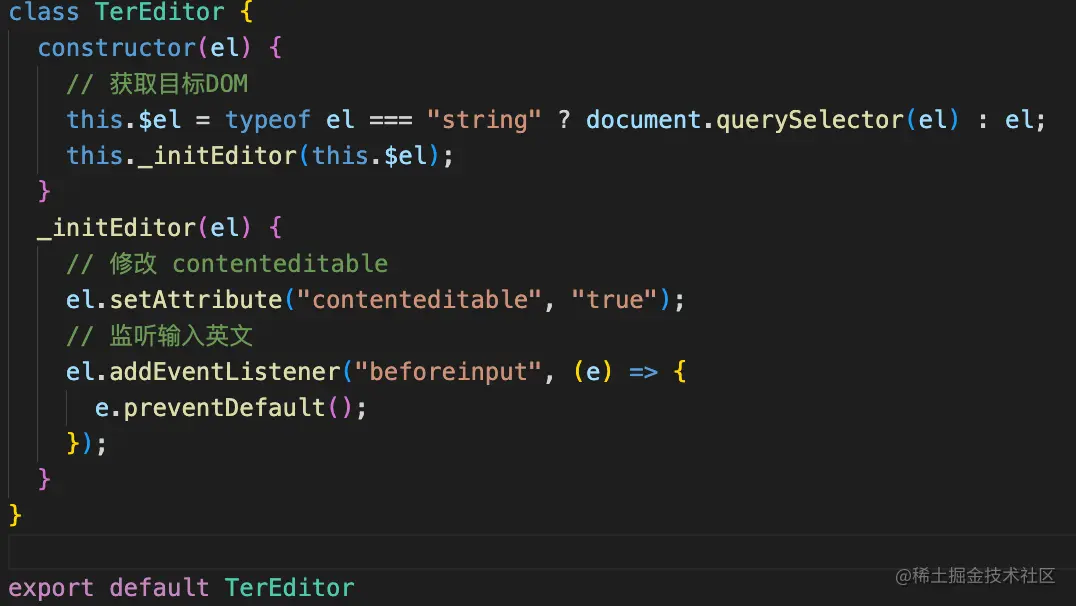Image resolution: width=1076 pixels, height=606 pixels.
Task: Click the "contenteditable" string literal
Action: 419,299
